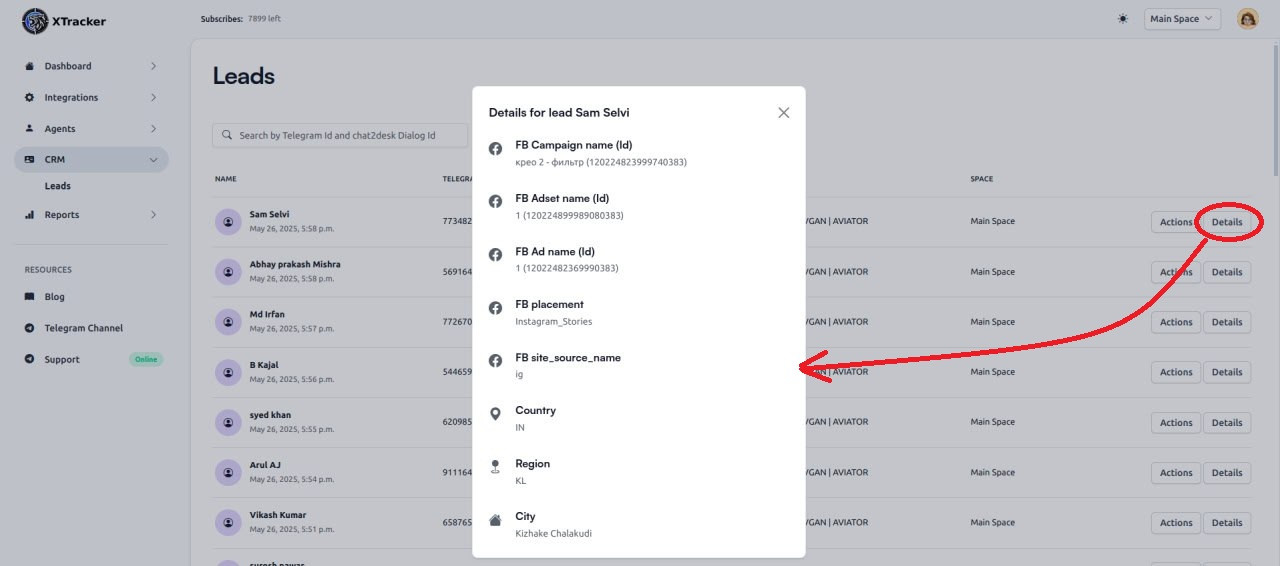Open the Main Space dropdown
Viewport: 1280px width, 566px height.
[1181, 19]
